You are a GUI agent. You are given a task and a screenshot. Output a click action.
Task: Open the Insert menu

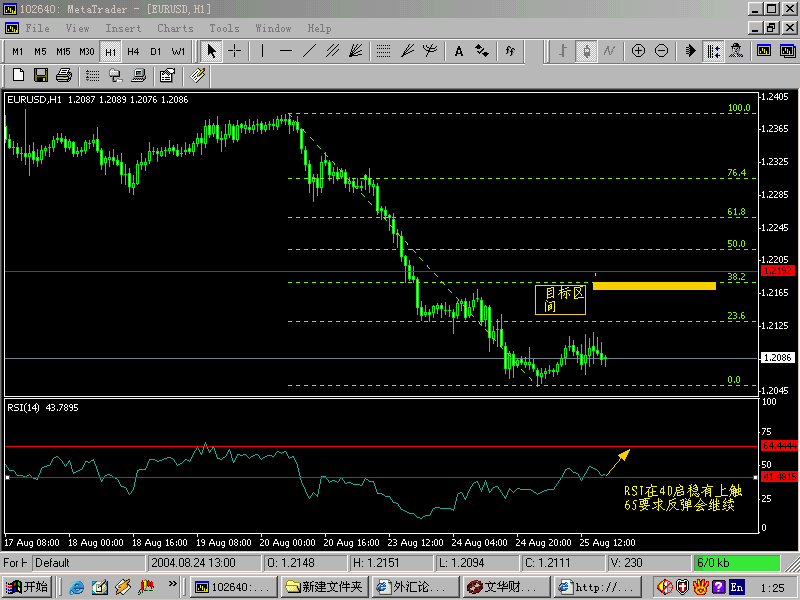pyautogui.click(x=123, y=29)
